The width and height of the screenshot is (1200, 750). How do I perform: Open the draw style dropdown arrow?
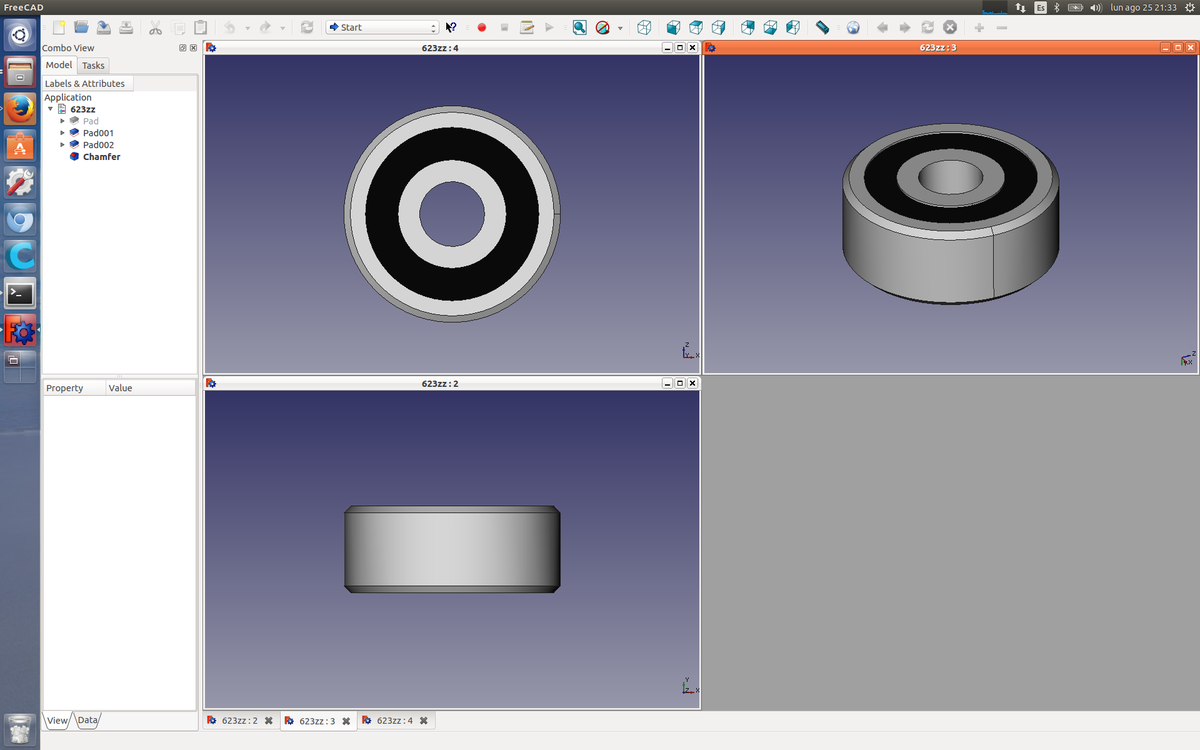coord(620,27)
